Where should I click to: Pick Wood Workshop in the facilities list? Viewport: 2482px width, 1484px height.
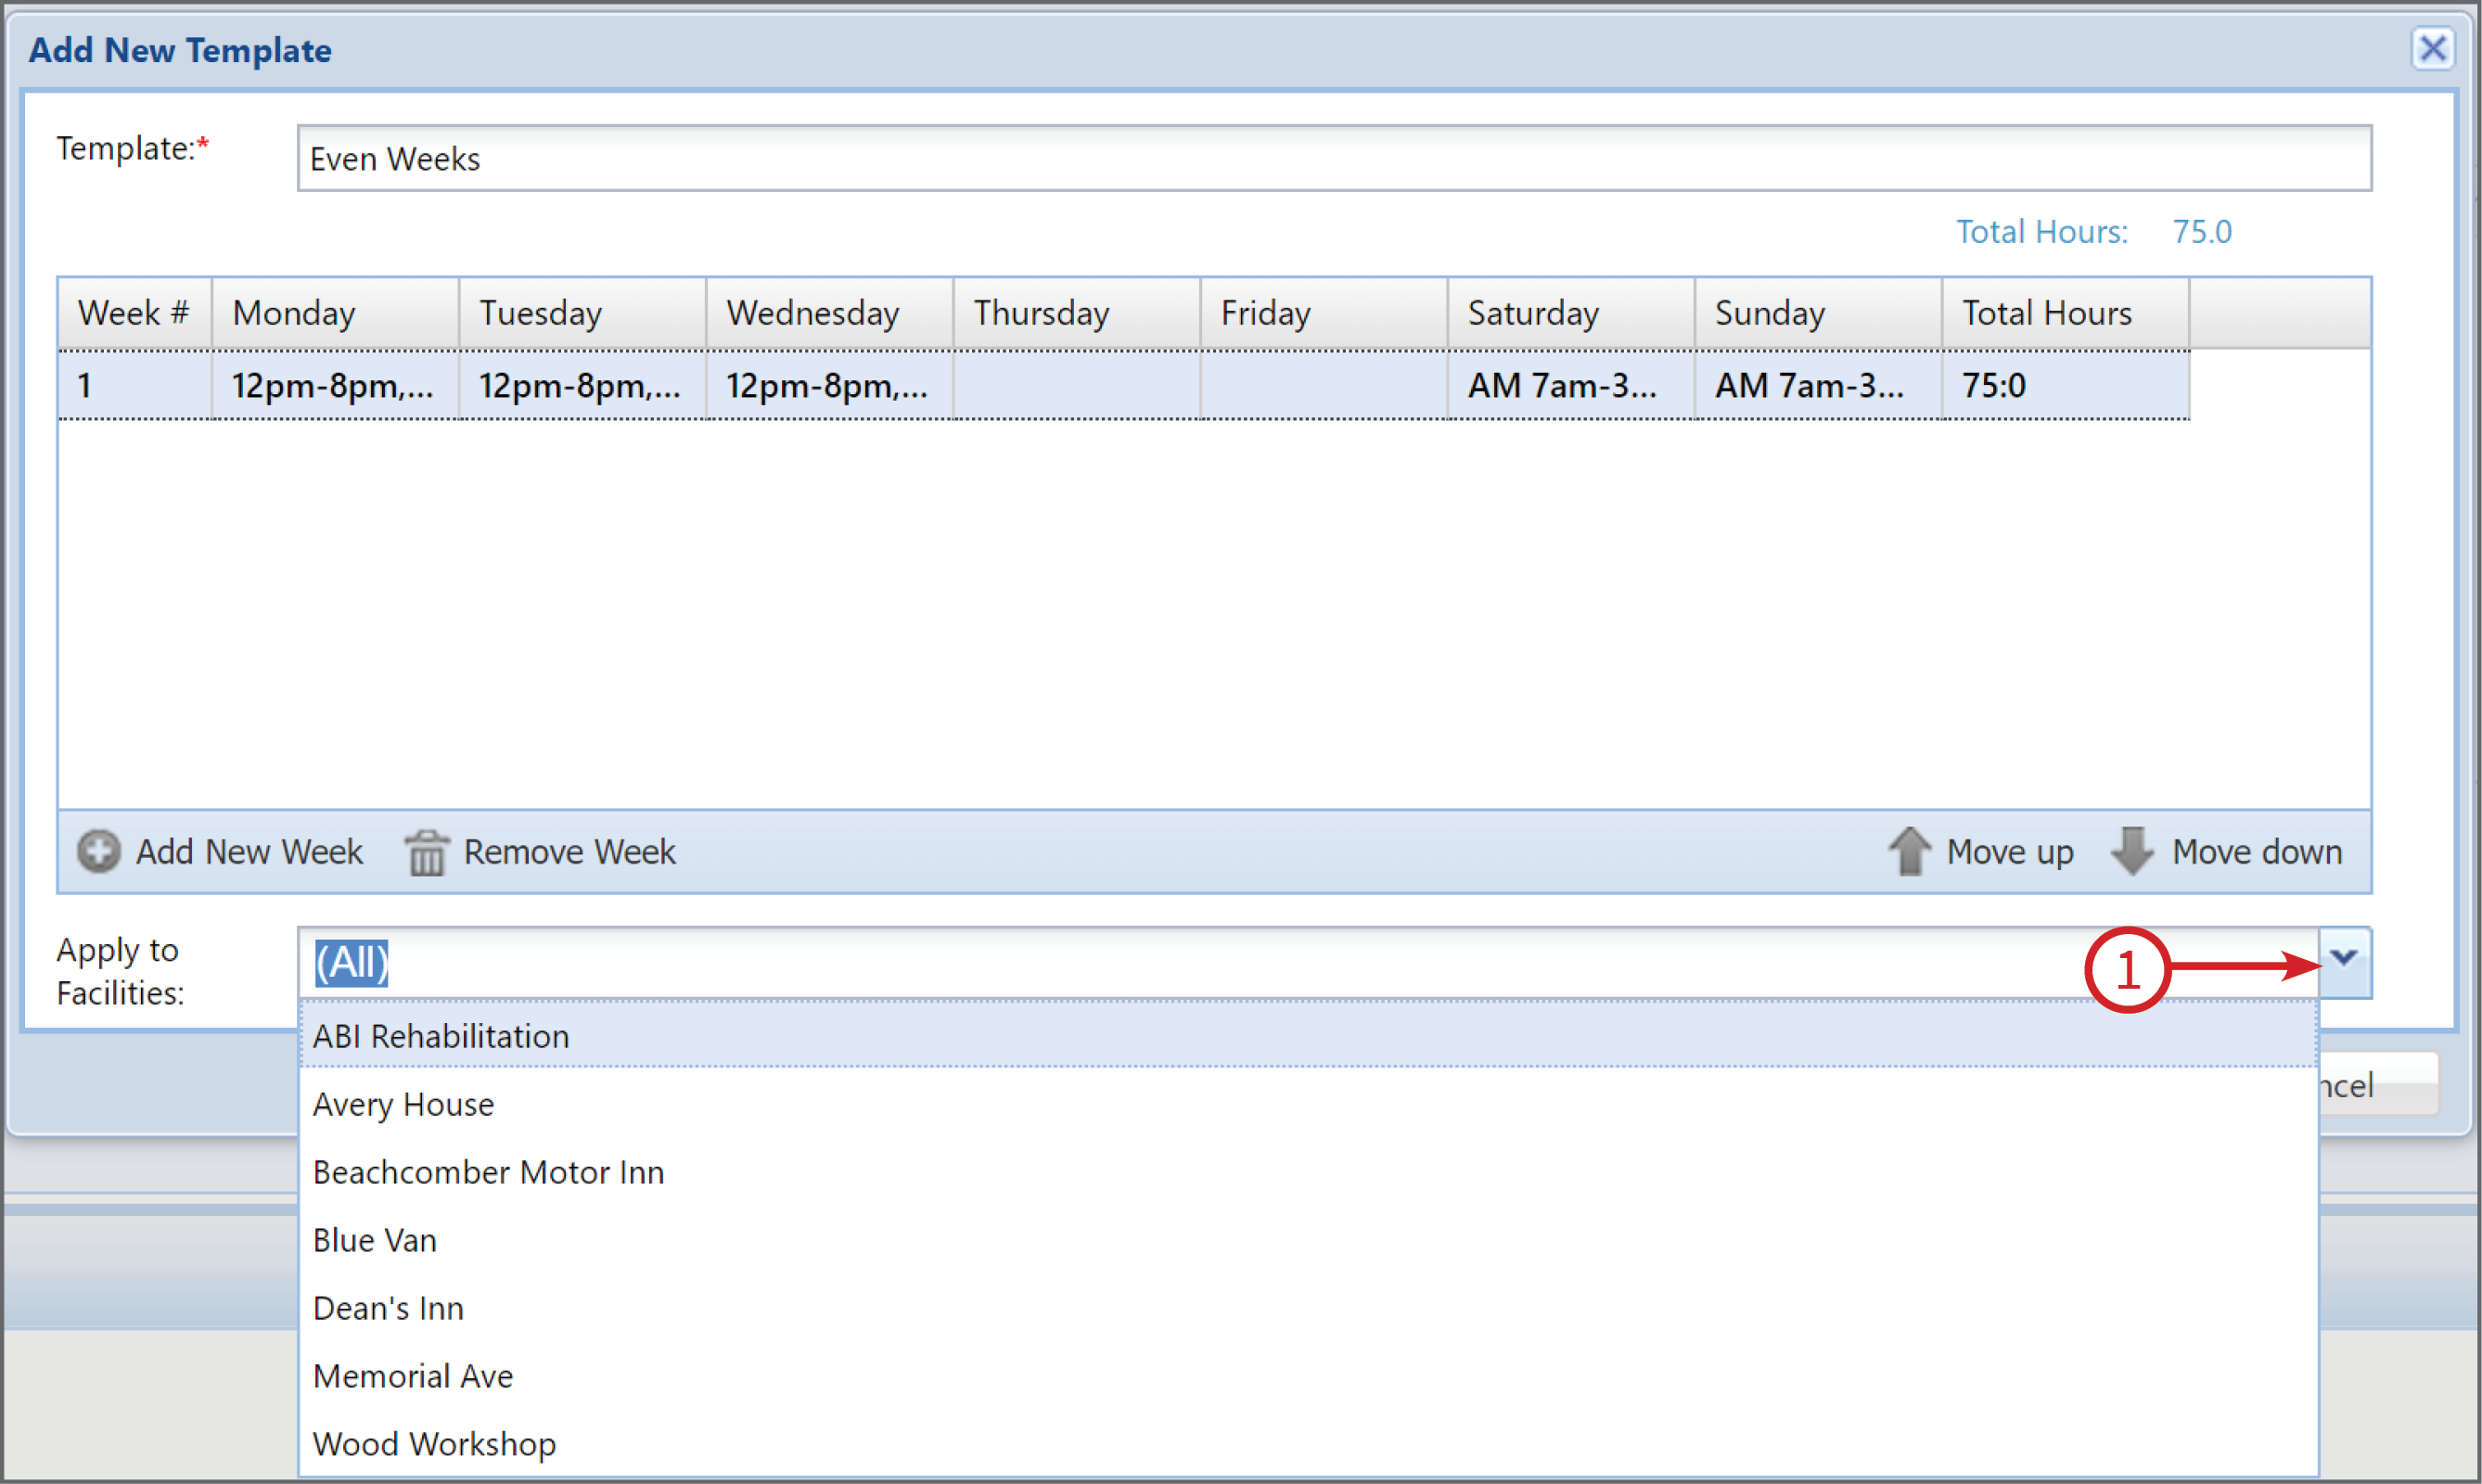pyautogui.click(x=1308, y=1444)
